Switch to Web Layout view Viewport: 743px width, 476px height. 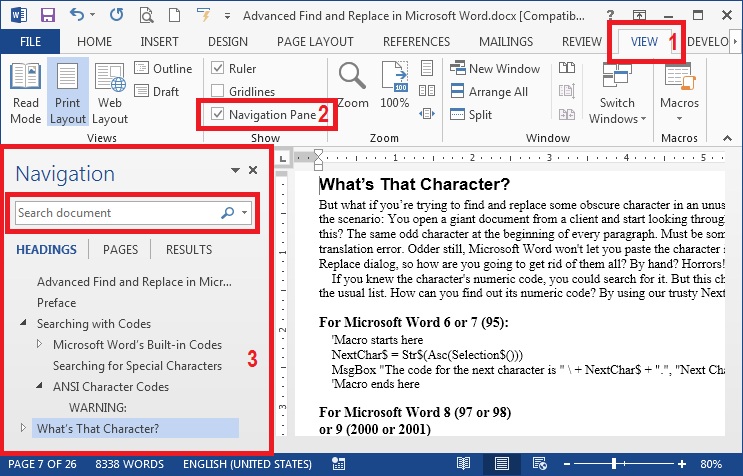[110, 93]
